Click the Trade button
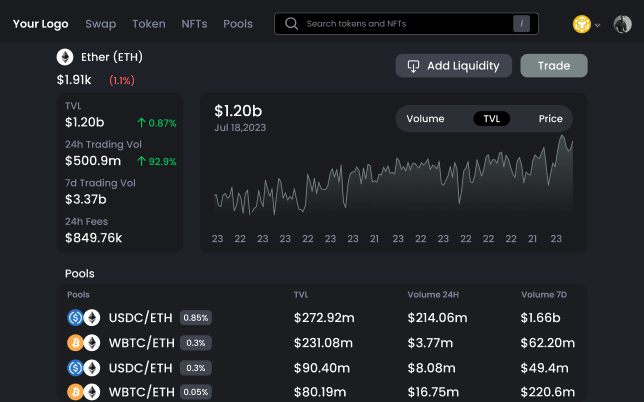644x402 pixels. tap(553, 66)
